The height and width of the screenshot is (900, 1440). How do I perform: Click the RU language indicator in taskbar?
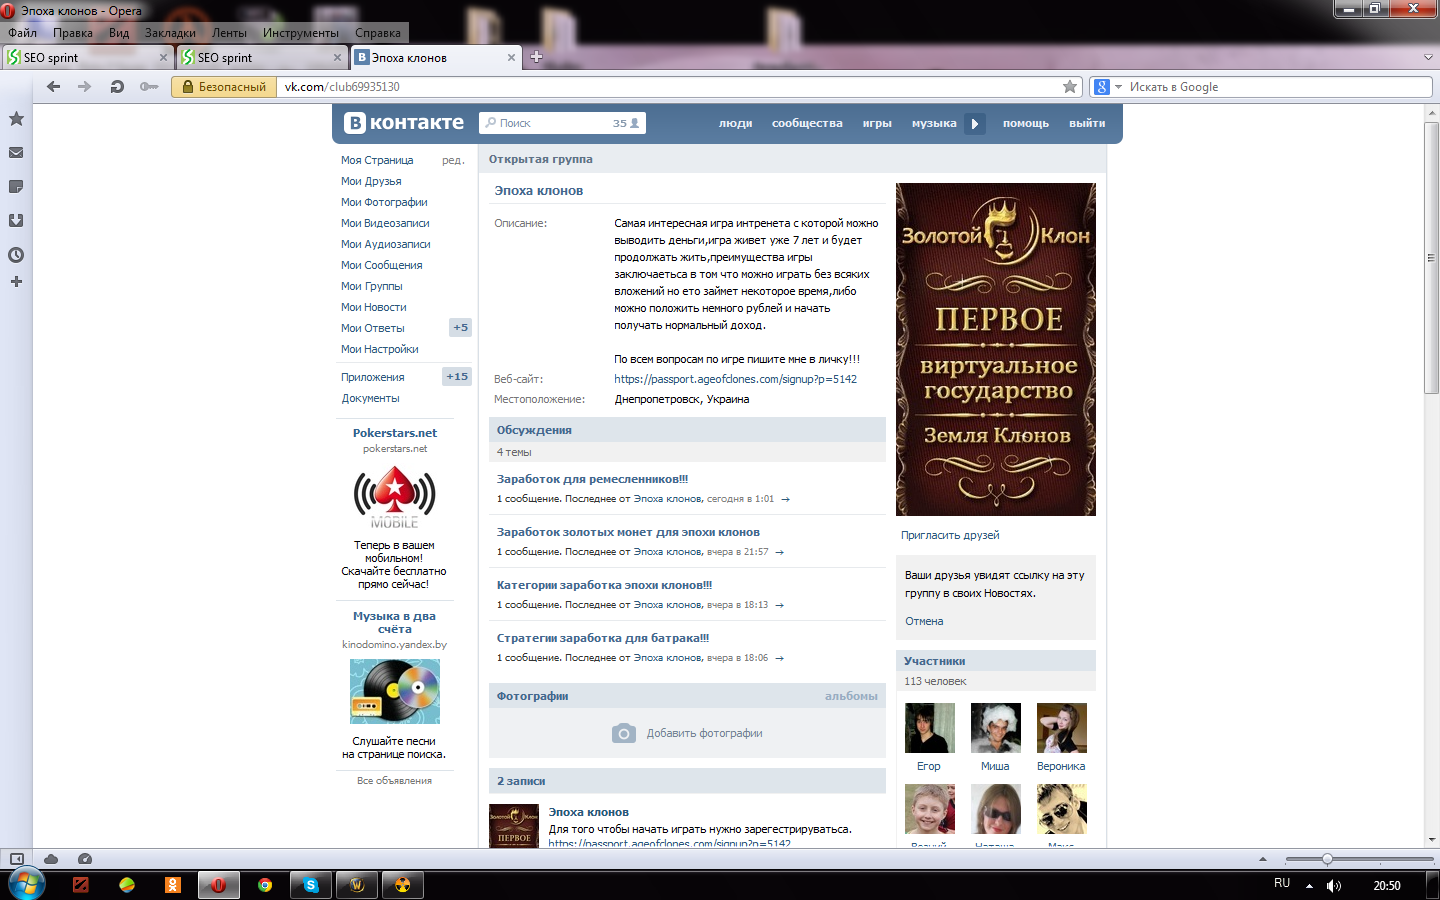(1282, 883)
